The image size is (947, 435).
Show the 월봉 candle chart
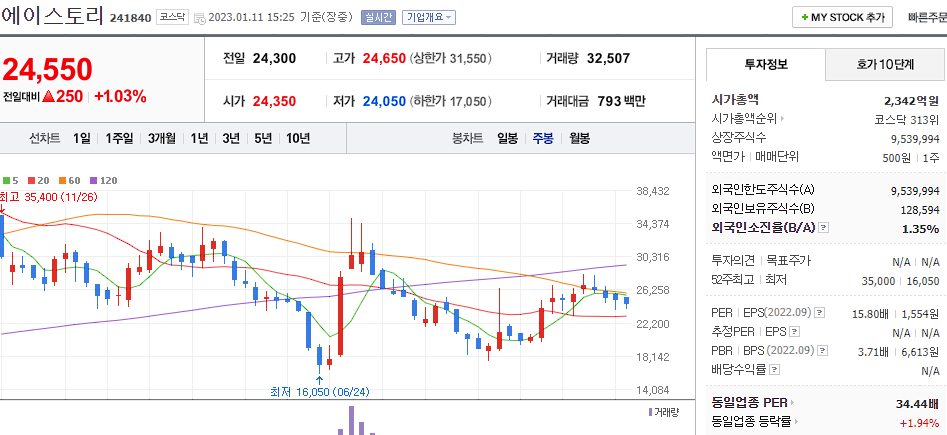tap(579, 138)
